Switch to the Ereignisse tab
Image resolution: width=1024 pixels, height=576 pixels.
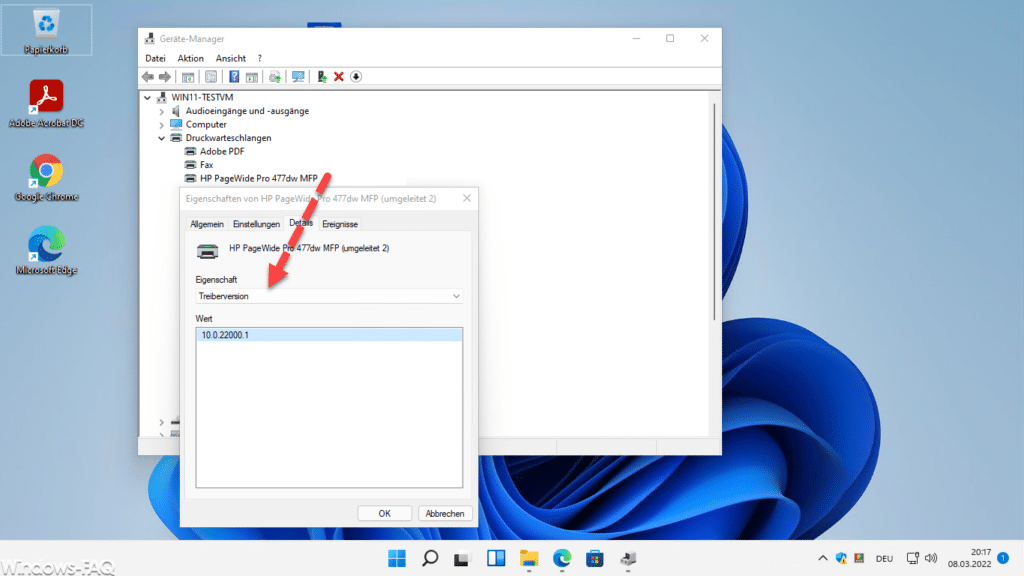[340, 224]
